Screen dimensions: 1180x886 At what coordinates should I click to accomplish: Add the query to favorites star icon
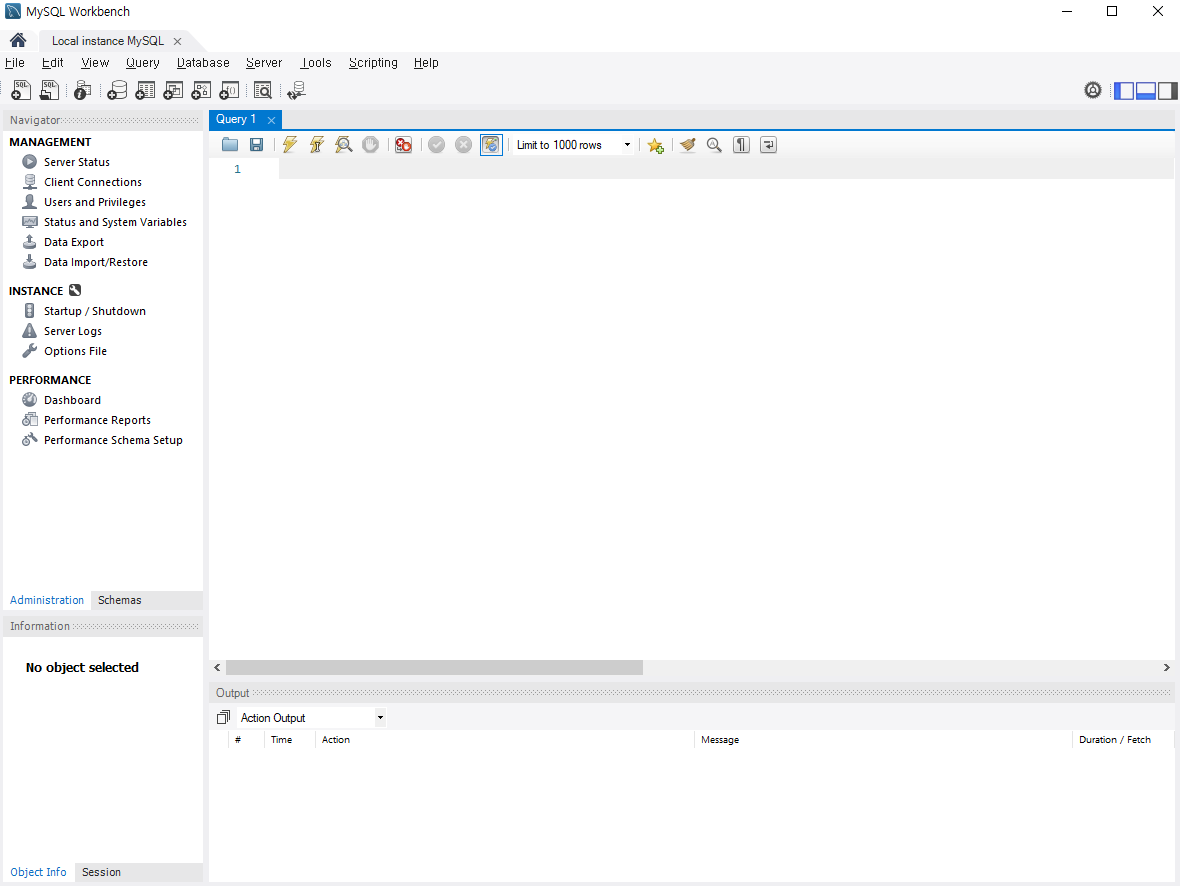655,145
